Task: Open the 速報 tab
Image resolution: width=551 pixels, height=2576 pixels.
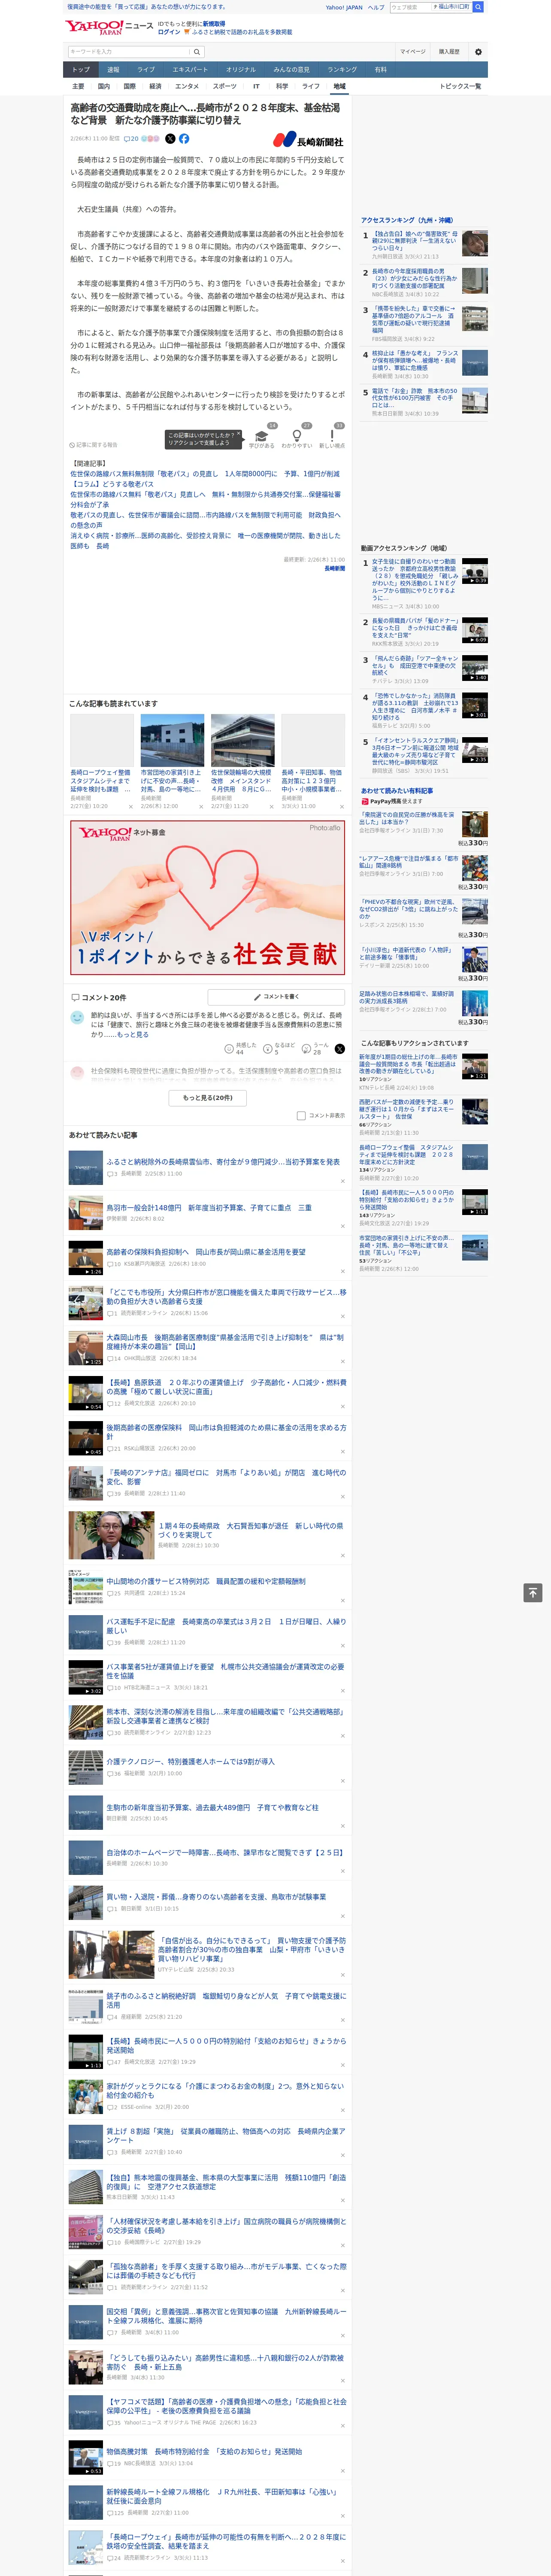Action: 113,70
